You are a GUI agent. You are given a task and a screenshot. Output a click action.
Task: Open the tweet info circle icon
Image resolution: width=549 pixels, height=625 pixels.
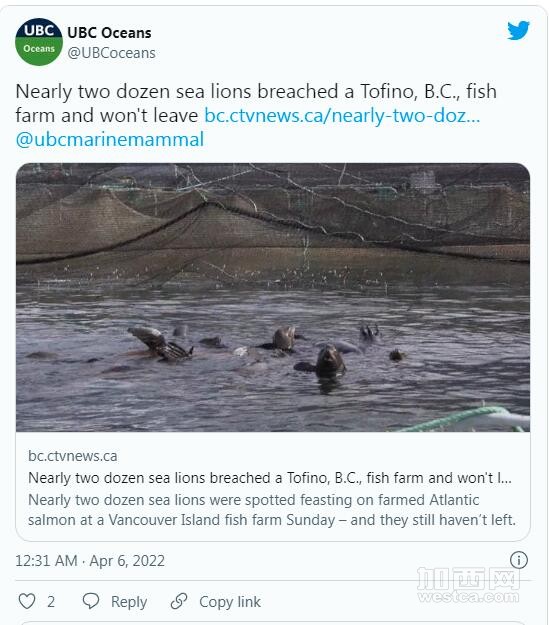pos(519,560)
